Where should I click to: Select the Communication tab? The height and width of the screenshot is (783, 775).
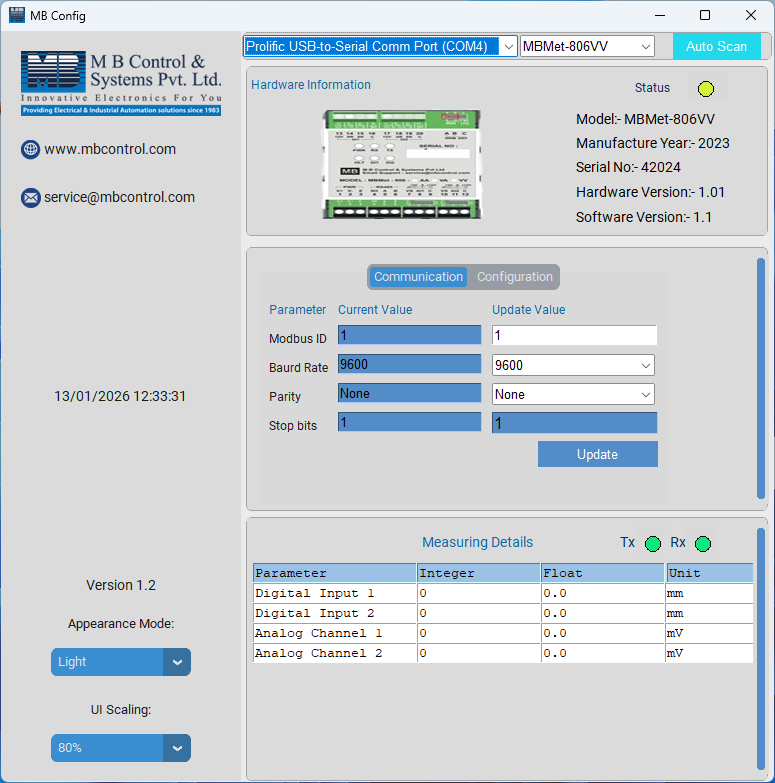click(x=418, y=277)
